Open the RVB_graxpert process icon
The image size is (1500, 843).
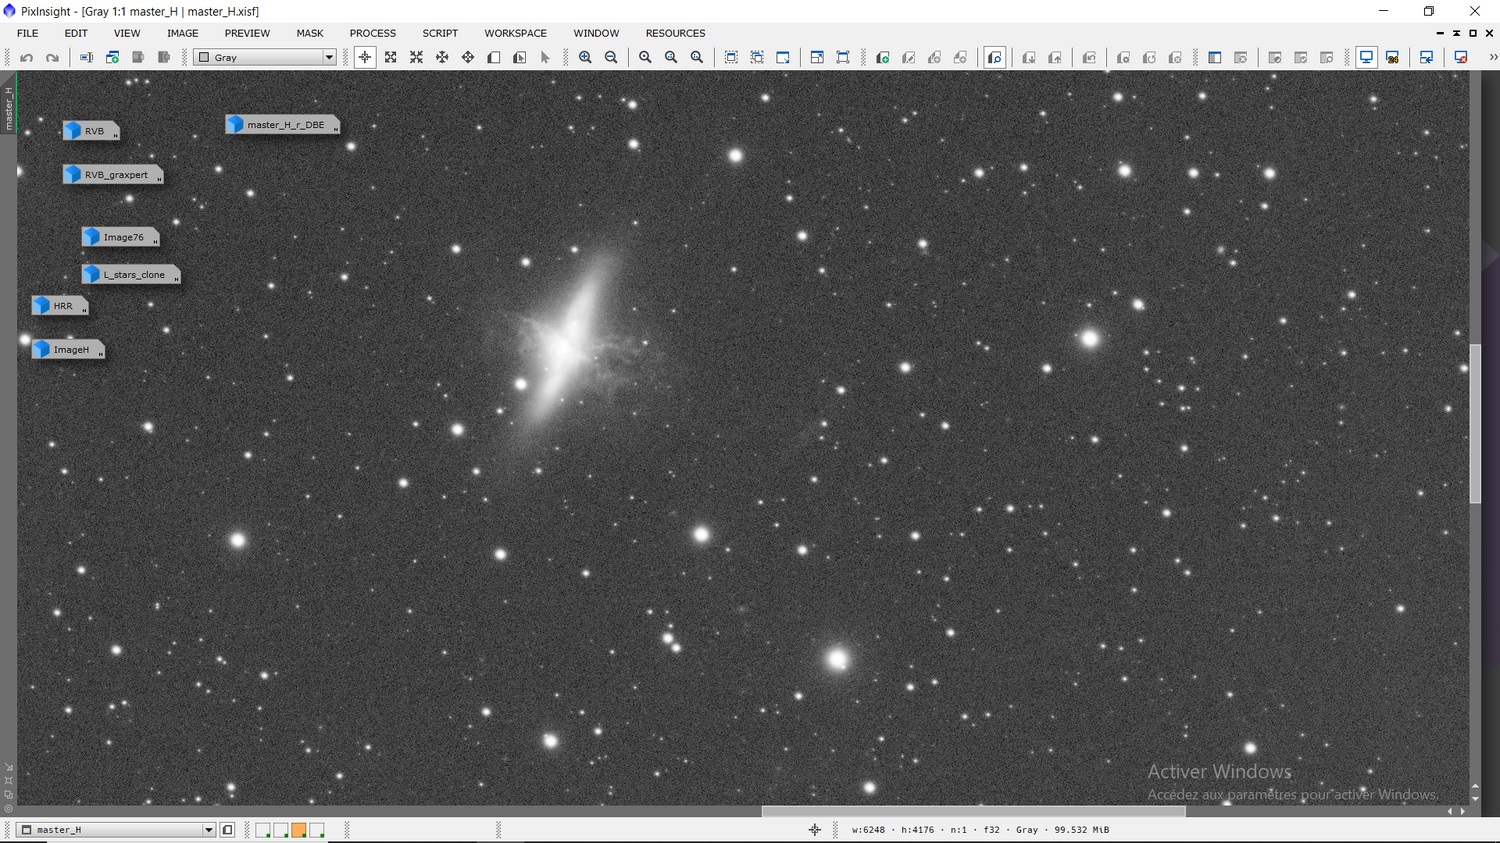tap(113, 174)
